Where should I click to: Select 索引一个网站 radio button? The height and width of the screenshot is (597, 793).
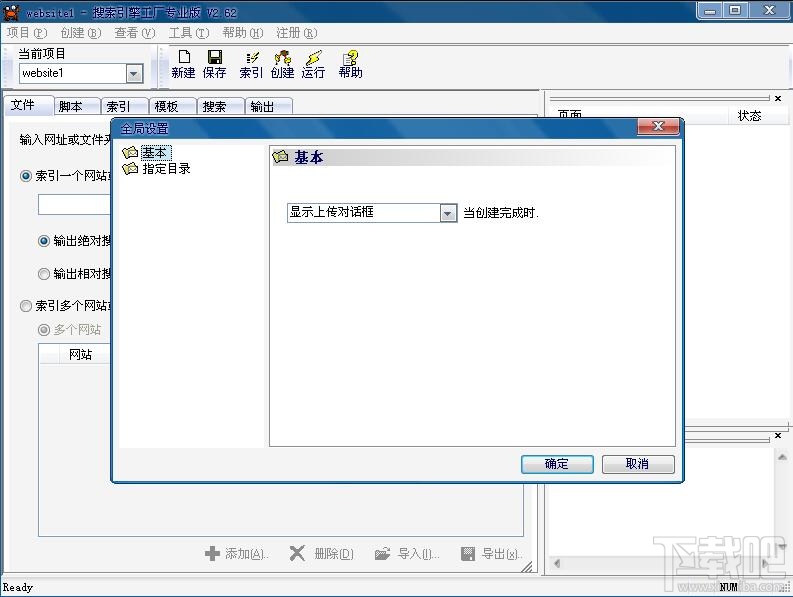pyautogui.click(x=26, y=176)
